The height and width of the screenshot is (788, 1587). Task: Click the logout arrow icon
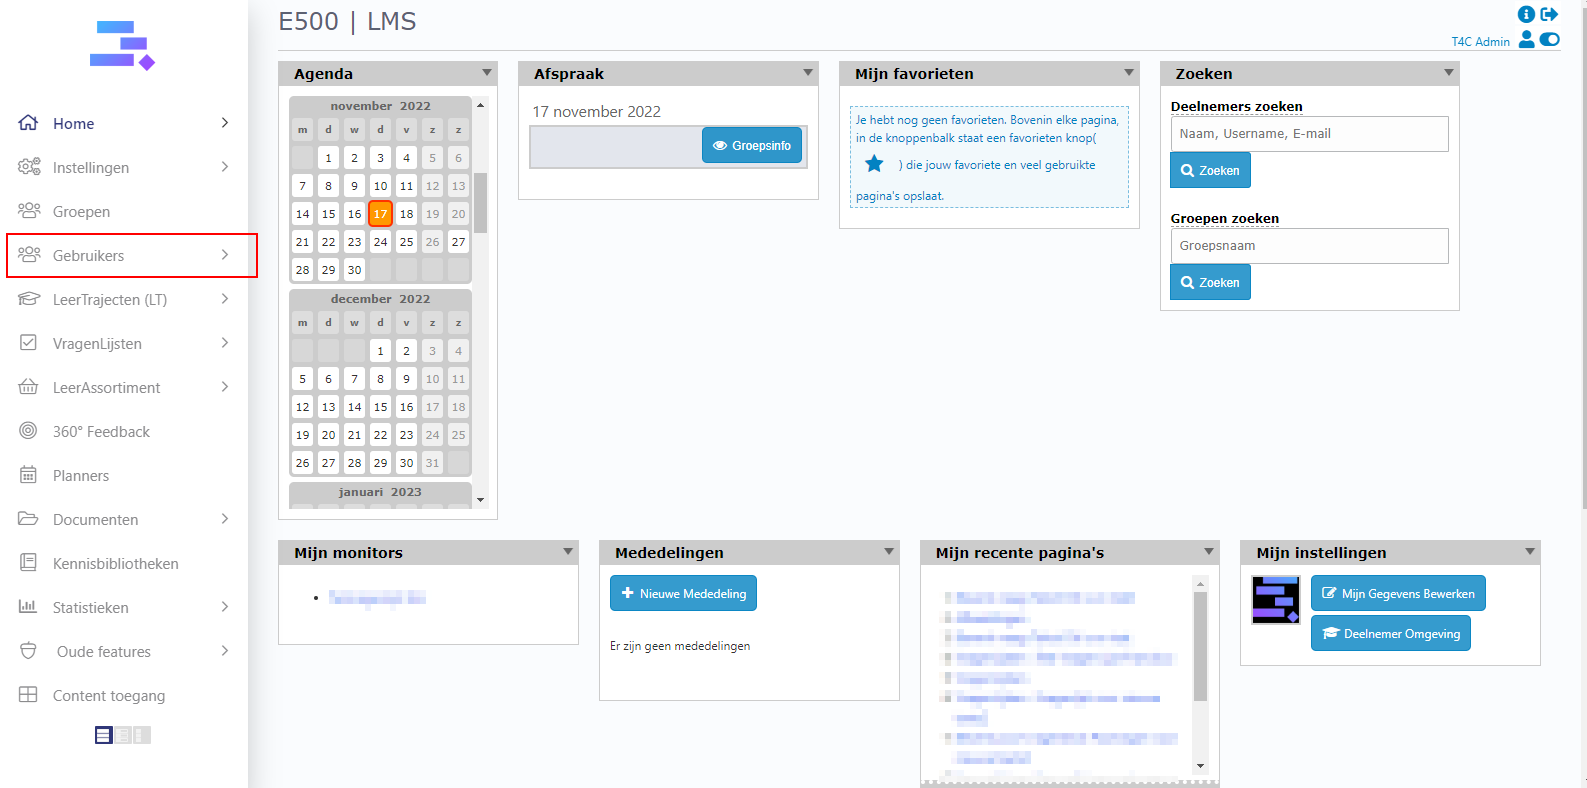(x=1549, y=14)
